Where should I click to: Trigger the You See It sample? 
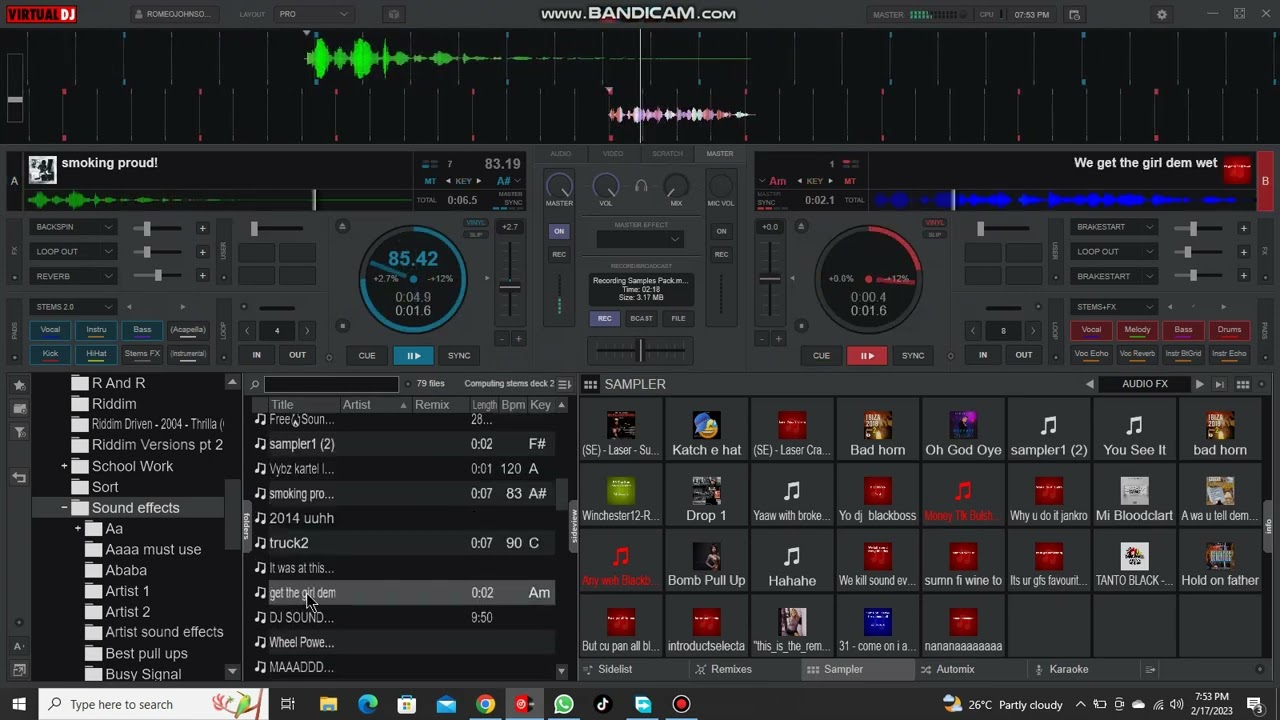[x=1134, y=431]
